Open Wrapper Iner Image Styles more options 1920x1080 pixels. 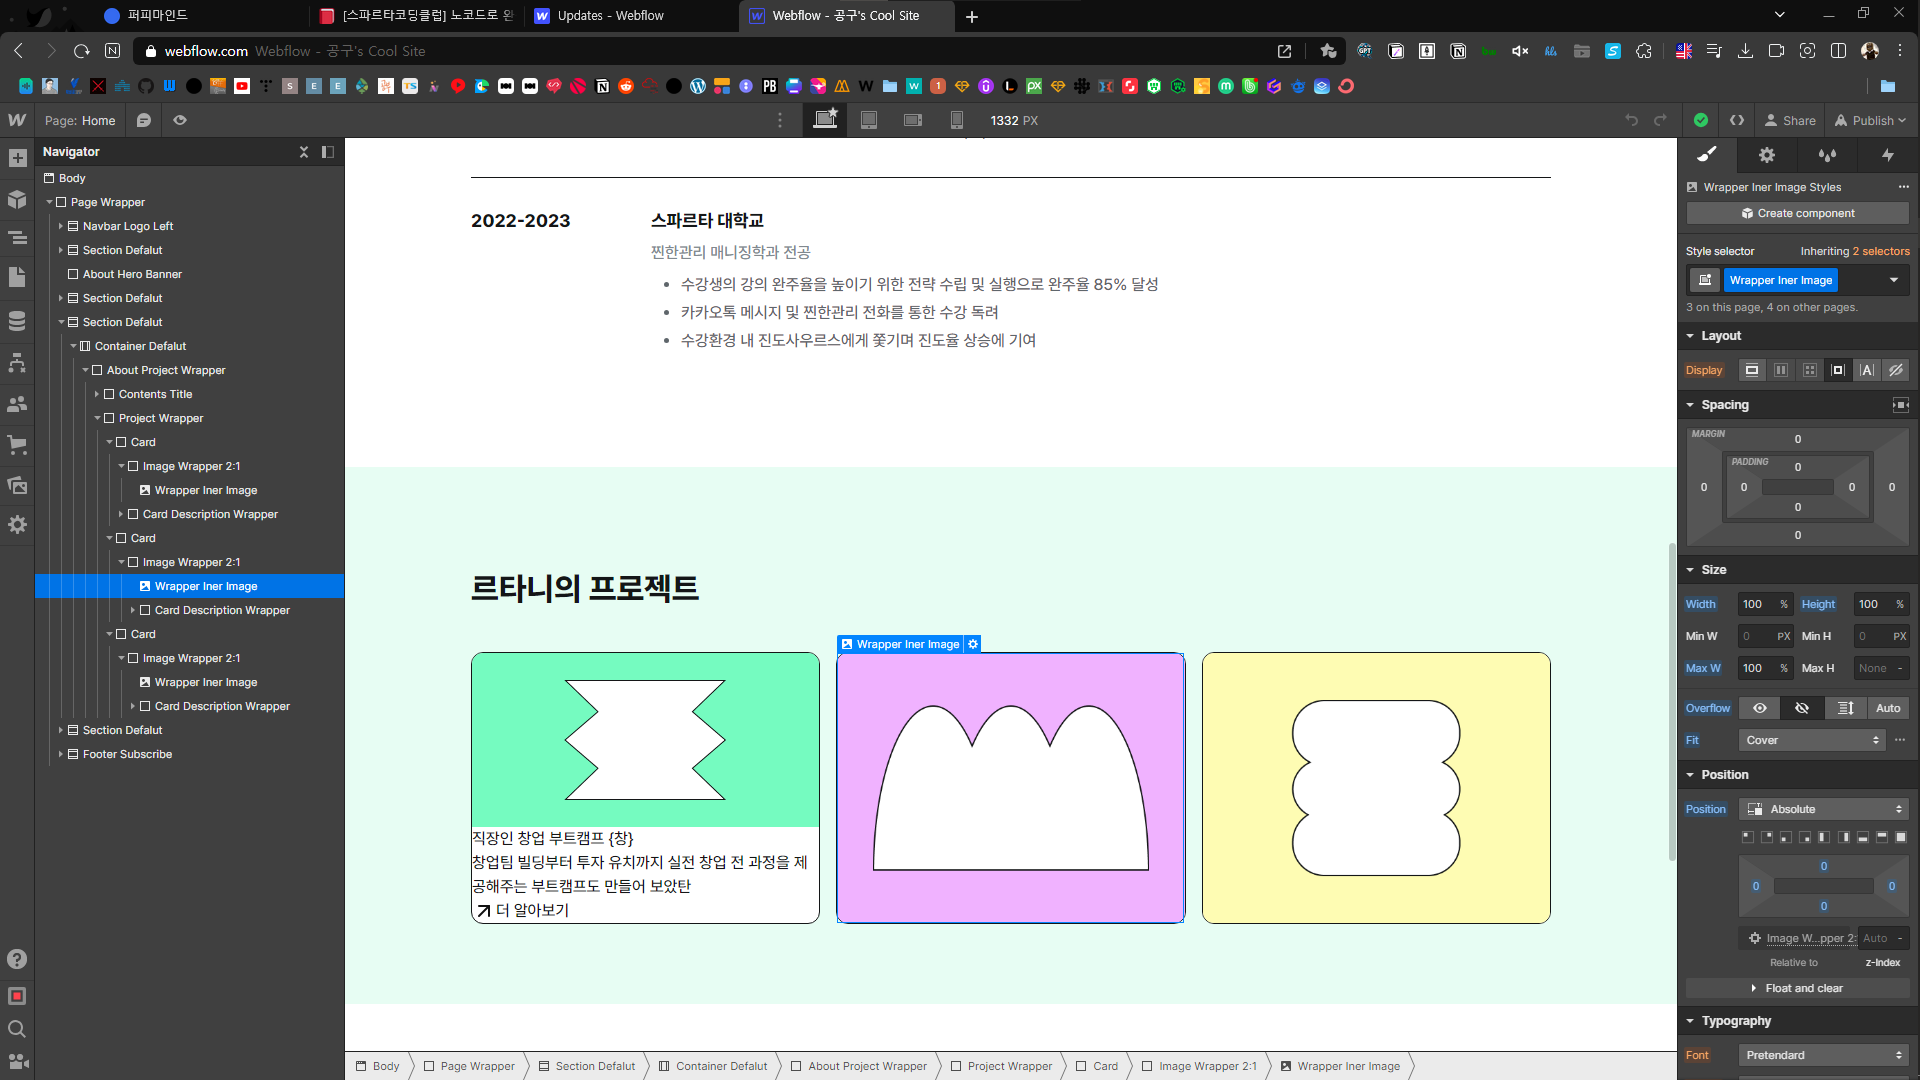(1903, 187)
